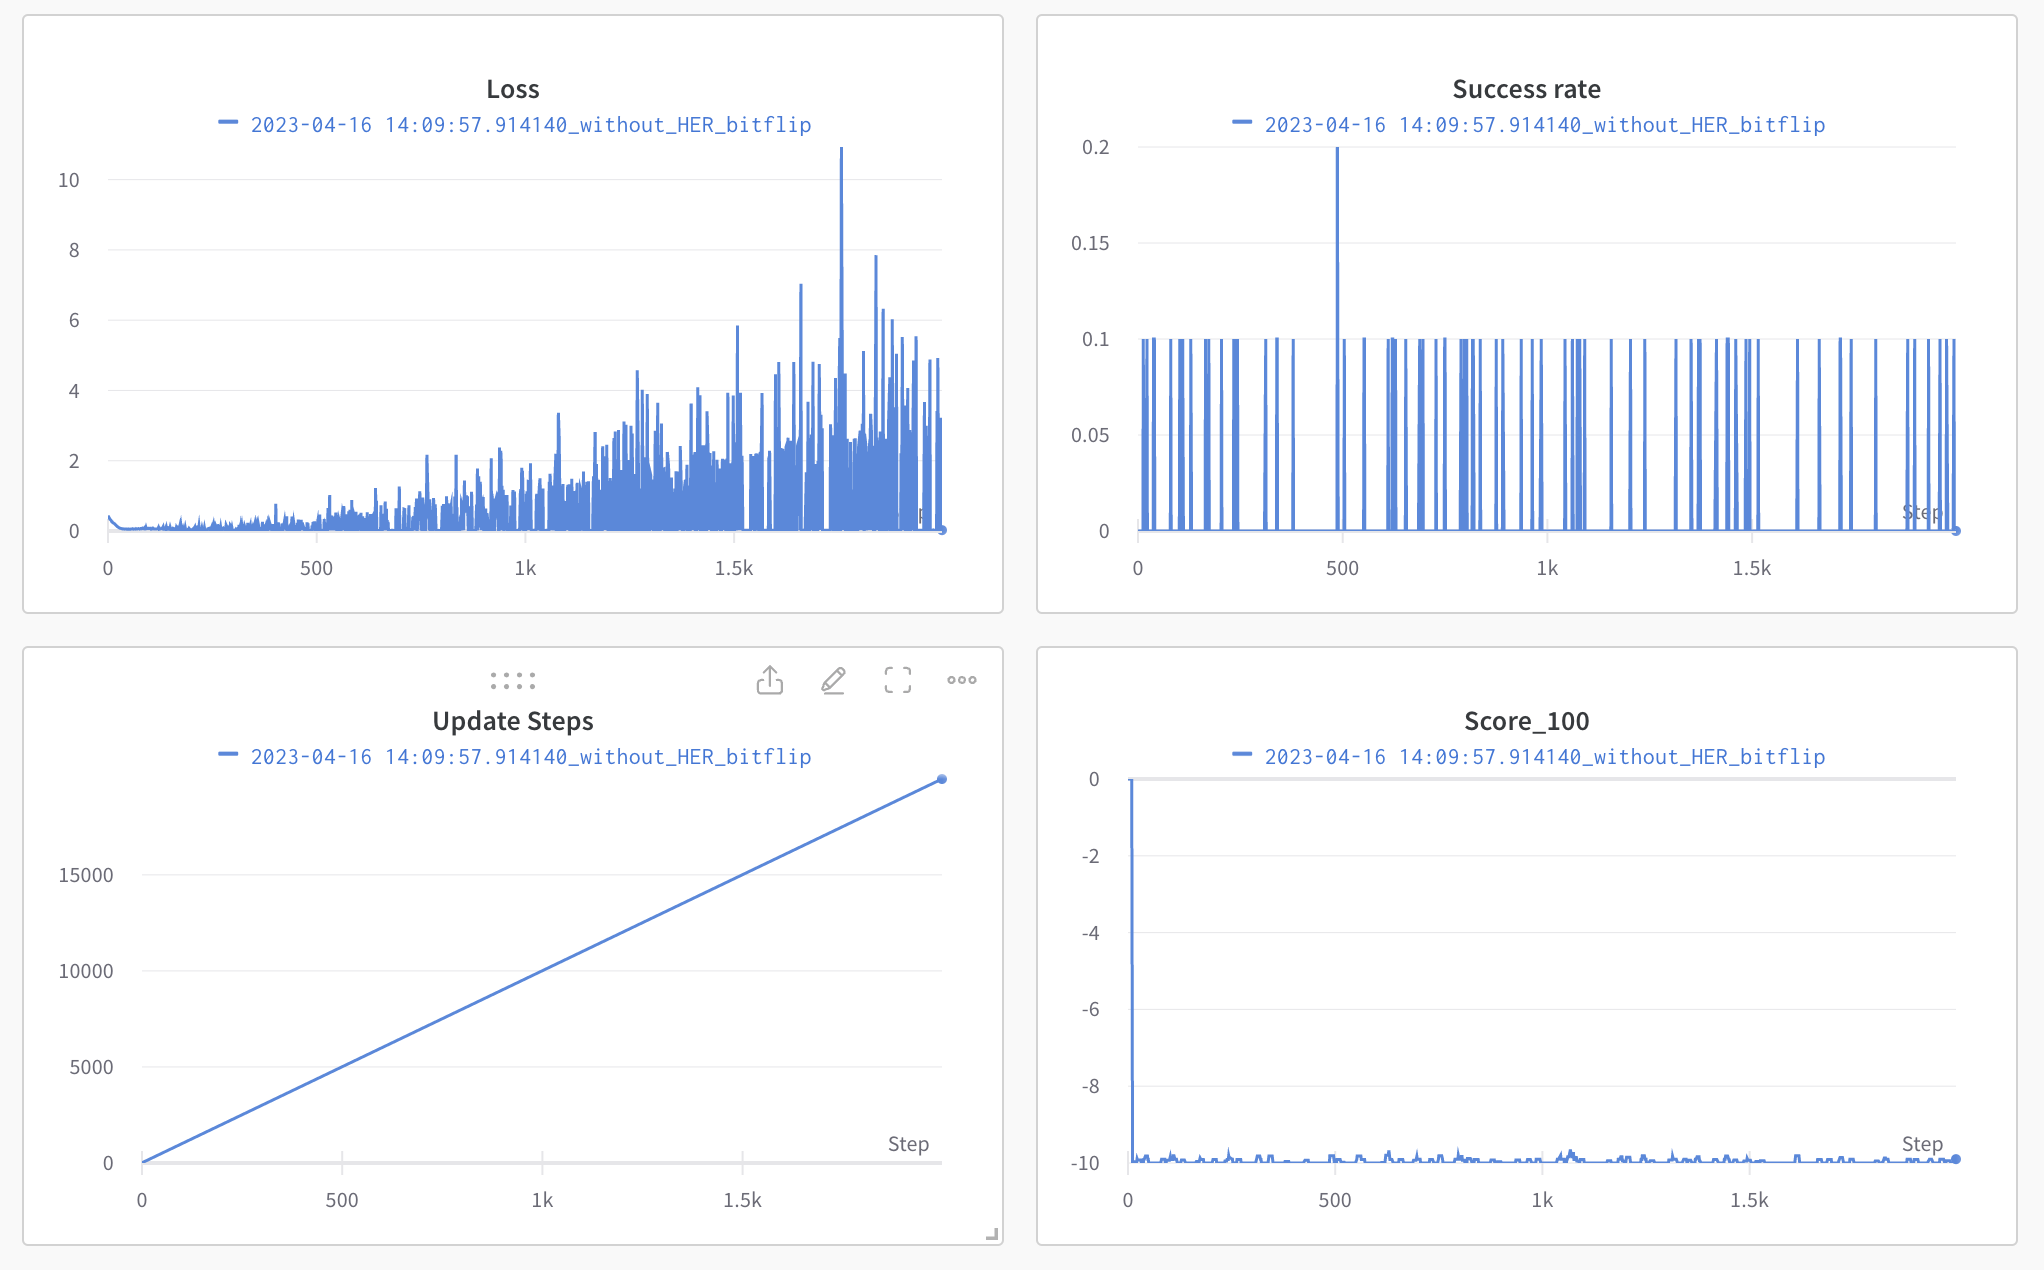Click the 1.5k x-axis label in Loss chart
This screenshot has height=1270, width=2044.
734,568
